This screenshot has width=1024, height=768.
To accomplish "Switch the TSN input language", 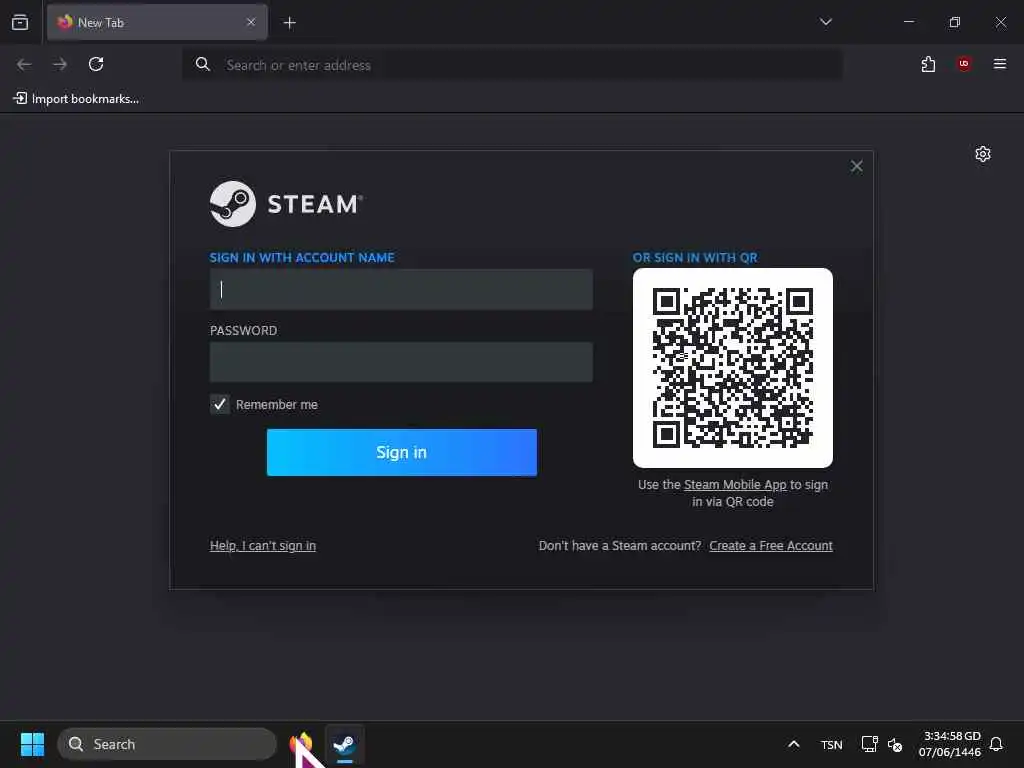I will pos(831,744).
